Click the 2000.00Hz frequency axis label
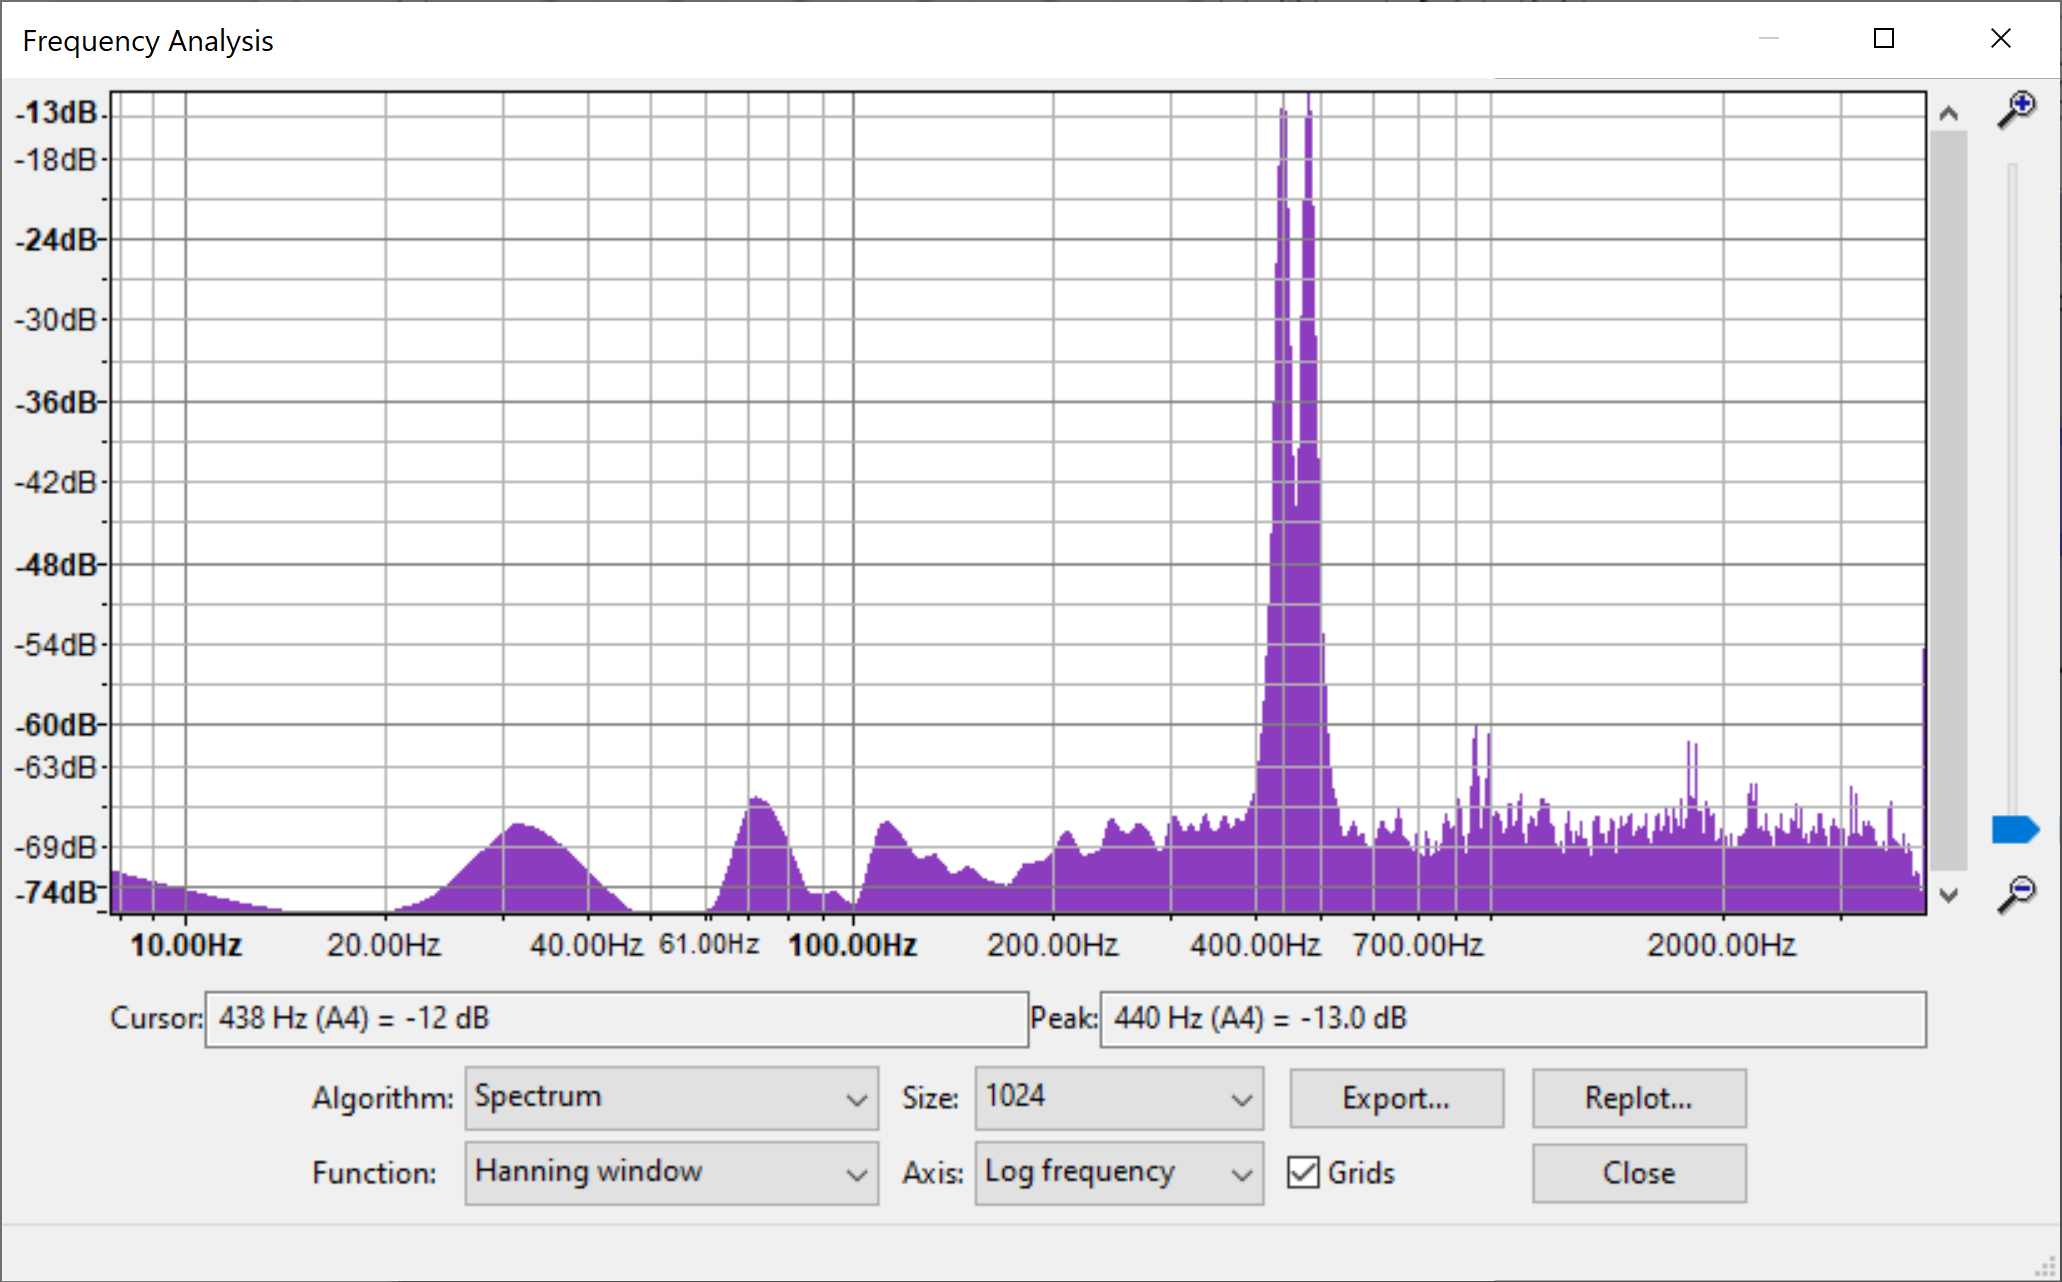2062x1282 pixels. (x=1722, y=945)
